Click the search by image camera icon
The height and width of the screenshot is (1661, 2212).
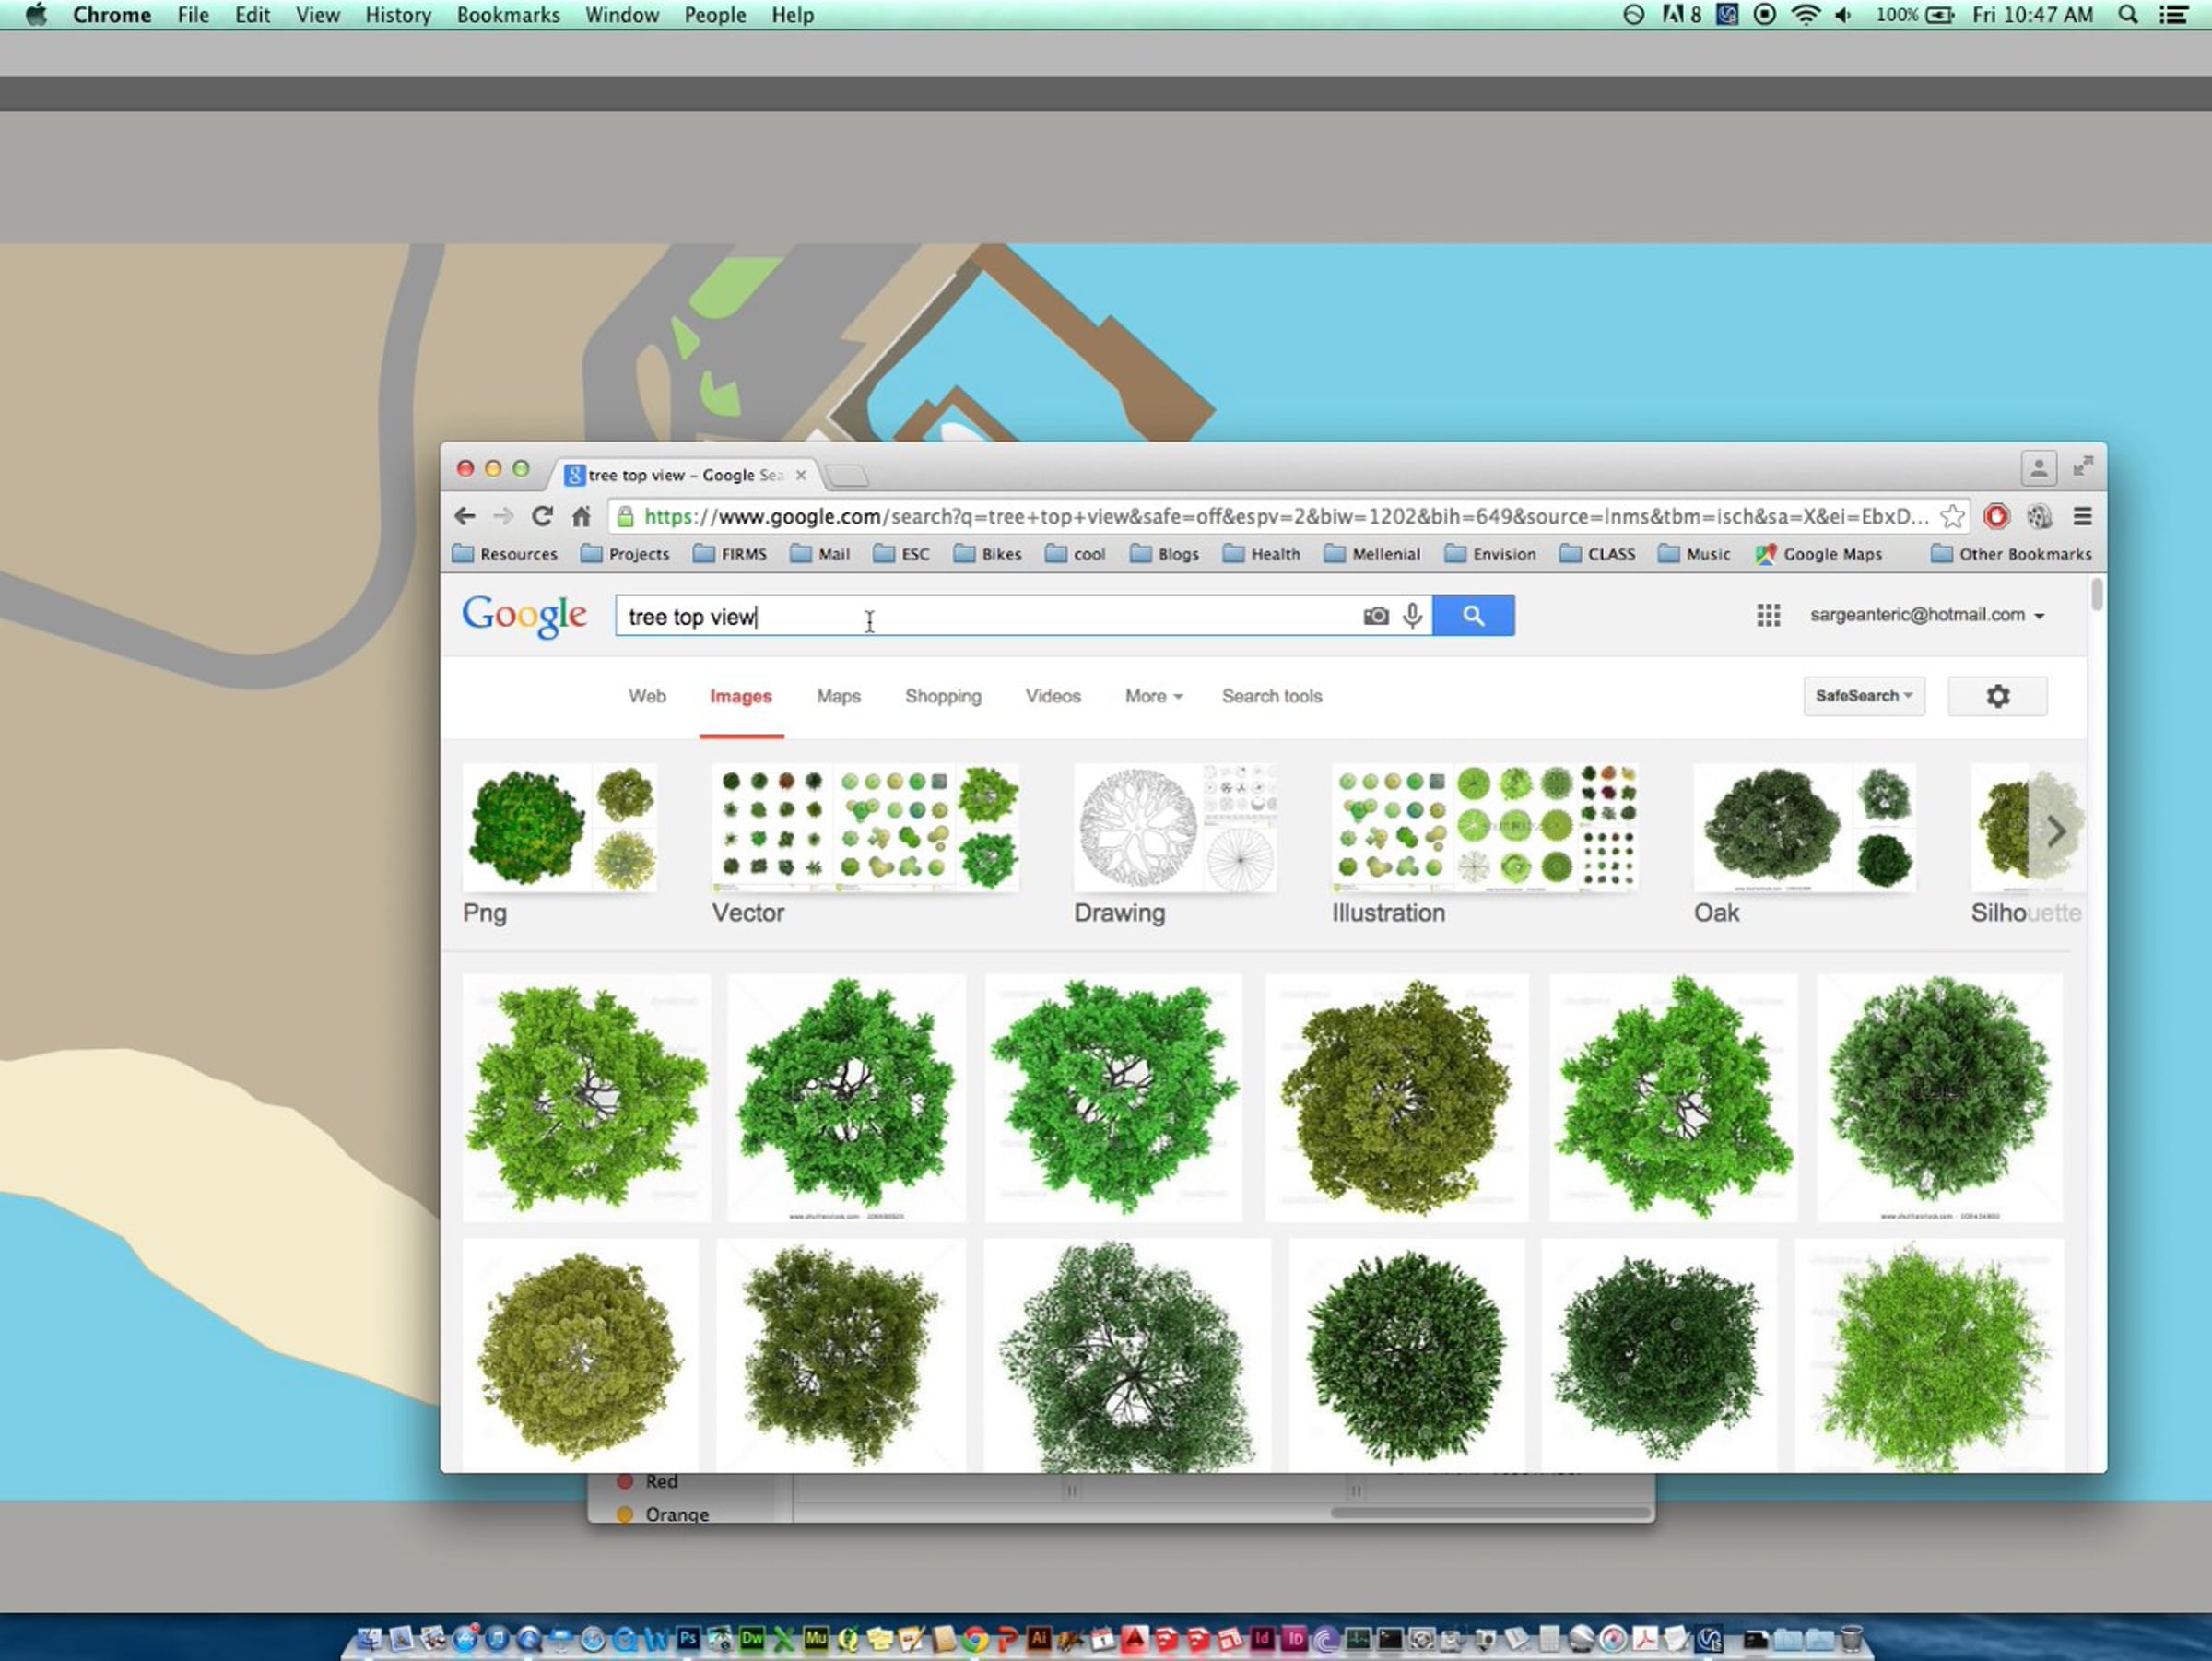pyautogui.click(x=1375, y=616)
